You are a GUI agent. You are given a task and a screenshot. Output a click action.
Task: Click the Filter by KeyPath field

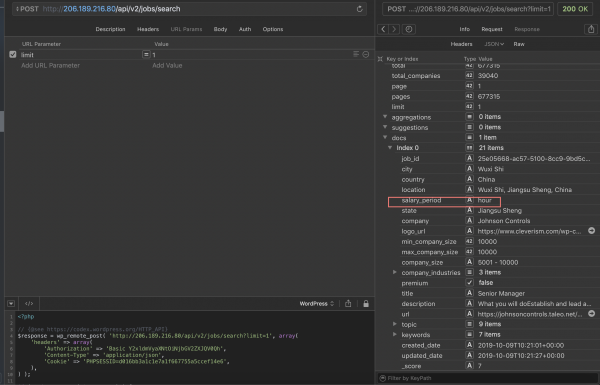pyautogui.click(x=488, y=378)
